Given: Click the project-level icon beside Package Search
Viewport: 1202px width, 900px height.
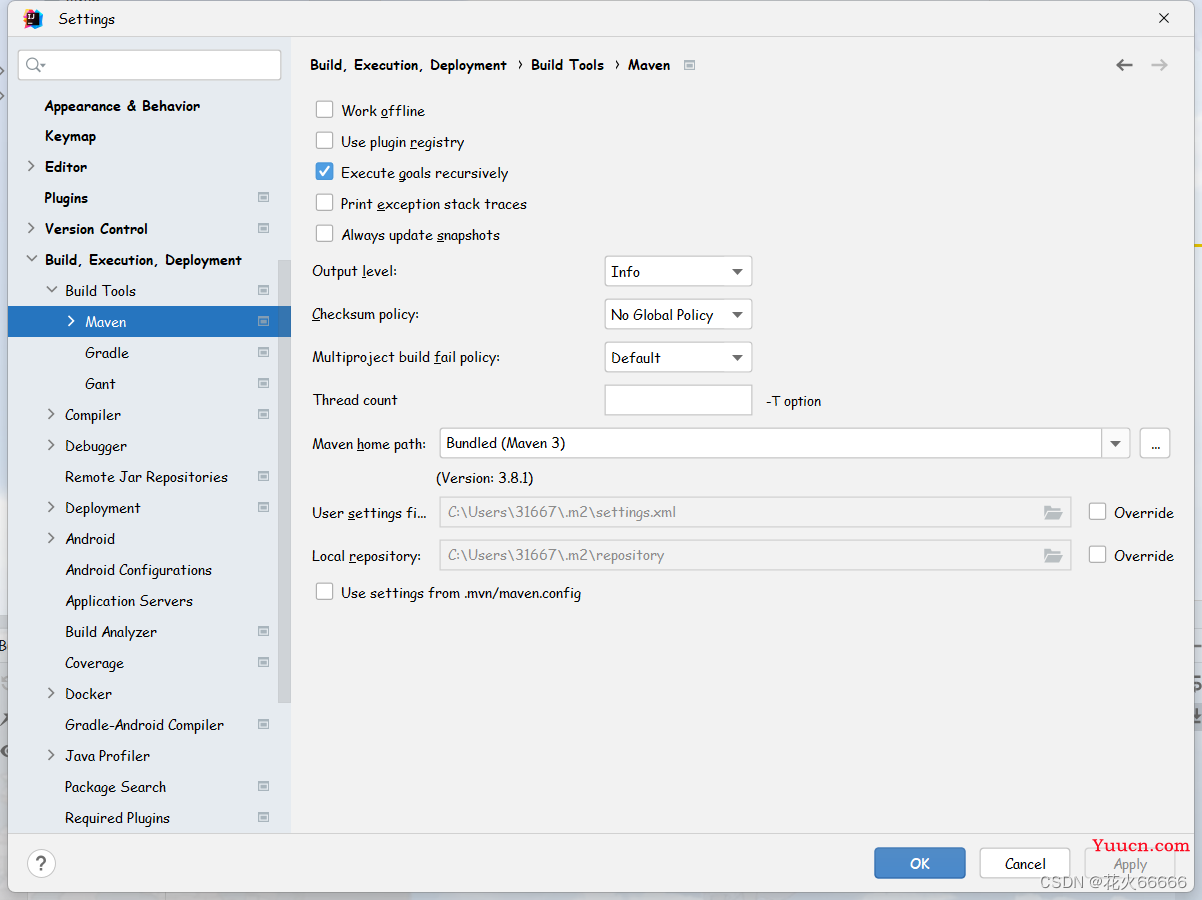Looking at the screenshot, I should pyautogui.click(x=263, y=787).
